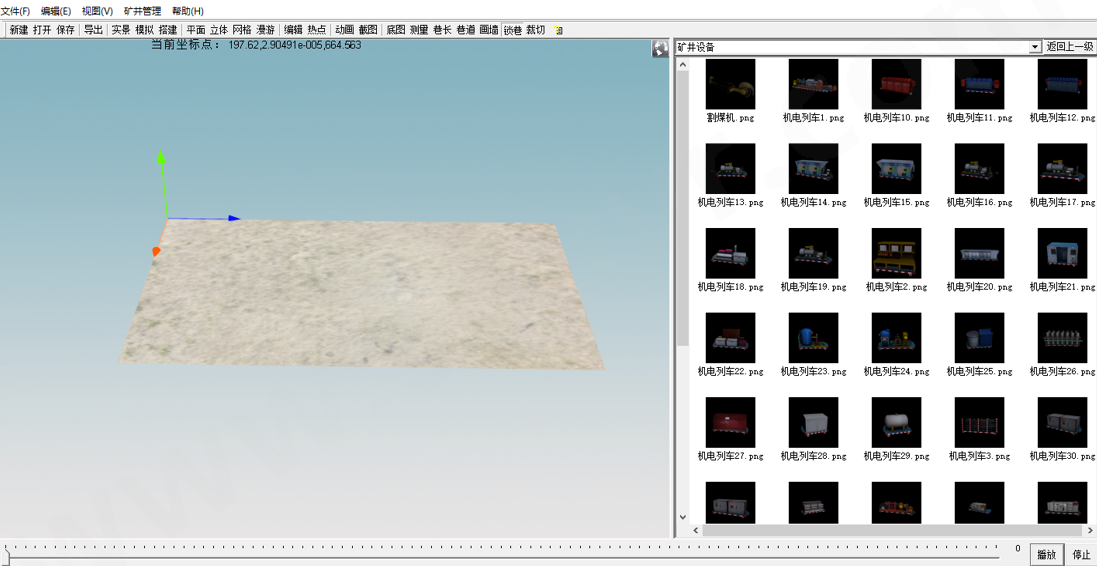This screenshot has width=1097, height=566.
Task: Select the 割煤机.png equipment thumbnail
Action: [730, 84]
